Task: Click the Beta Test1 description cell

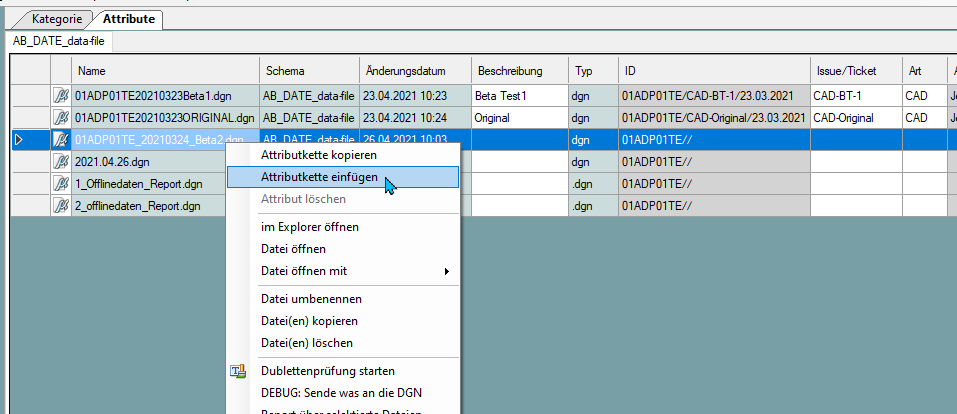Action: (520, 96)
